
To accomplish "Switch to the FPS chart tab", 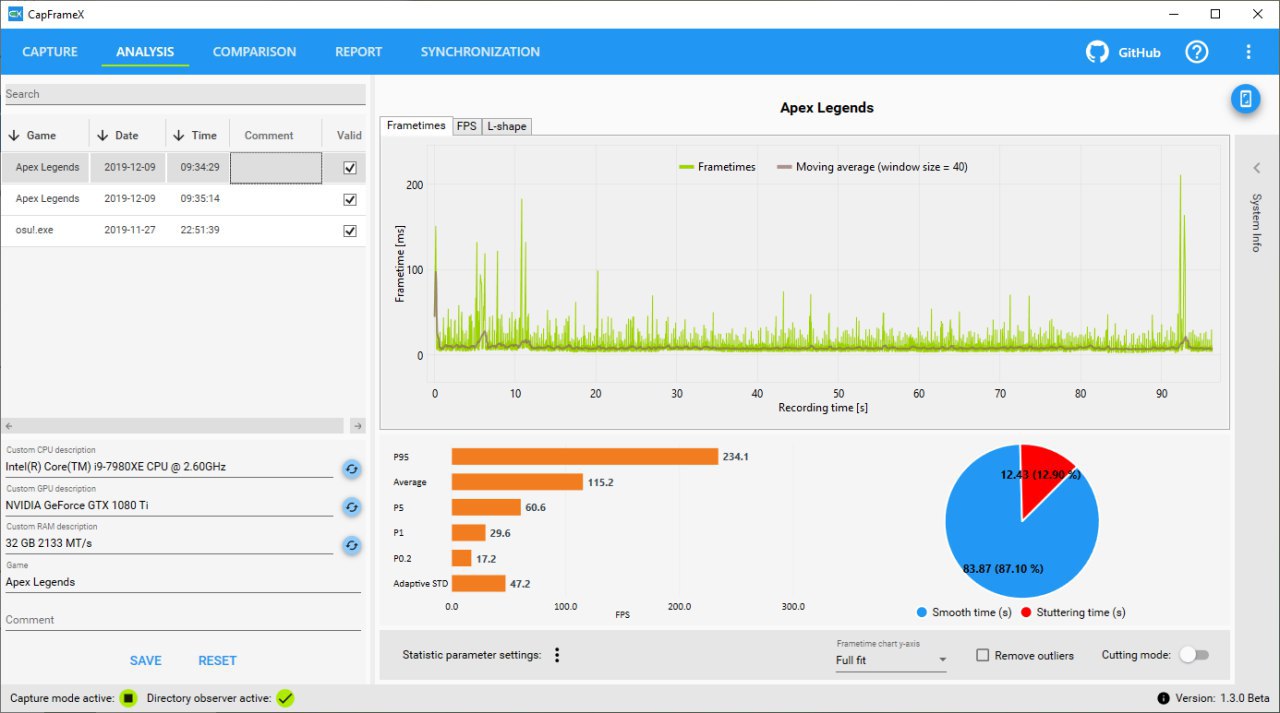I will (x=467, y=126).
